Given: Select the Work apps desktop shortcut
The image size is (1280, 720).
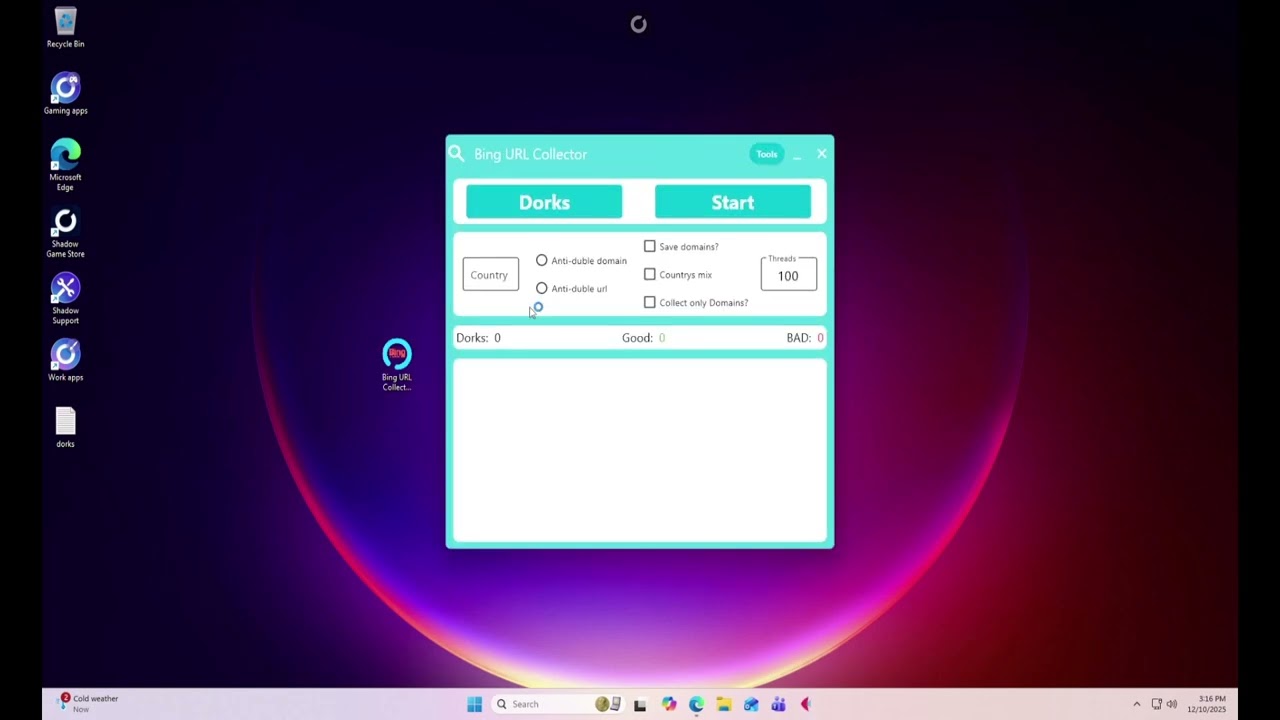Looking at the screenshot, I should [x=65, y=360].
